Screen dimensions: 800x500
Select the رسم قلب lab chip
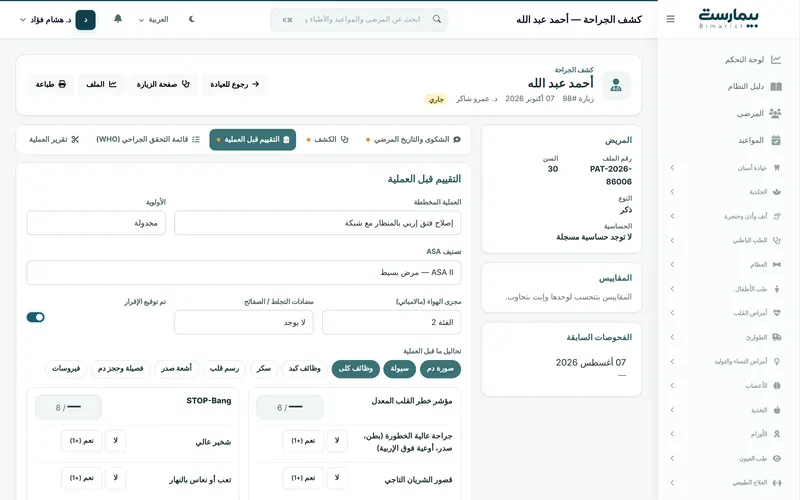[x=224, y=369]
